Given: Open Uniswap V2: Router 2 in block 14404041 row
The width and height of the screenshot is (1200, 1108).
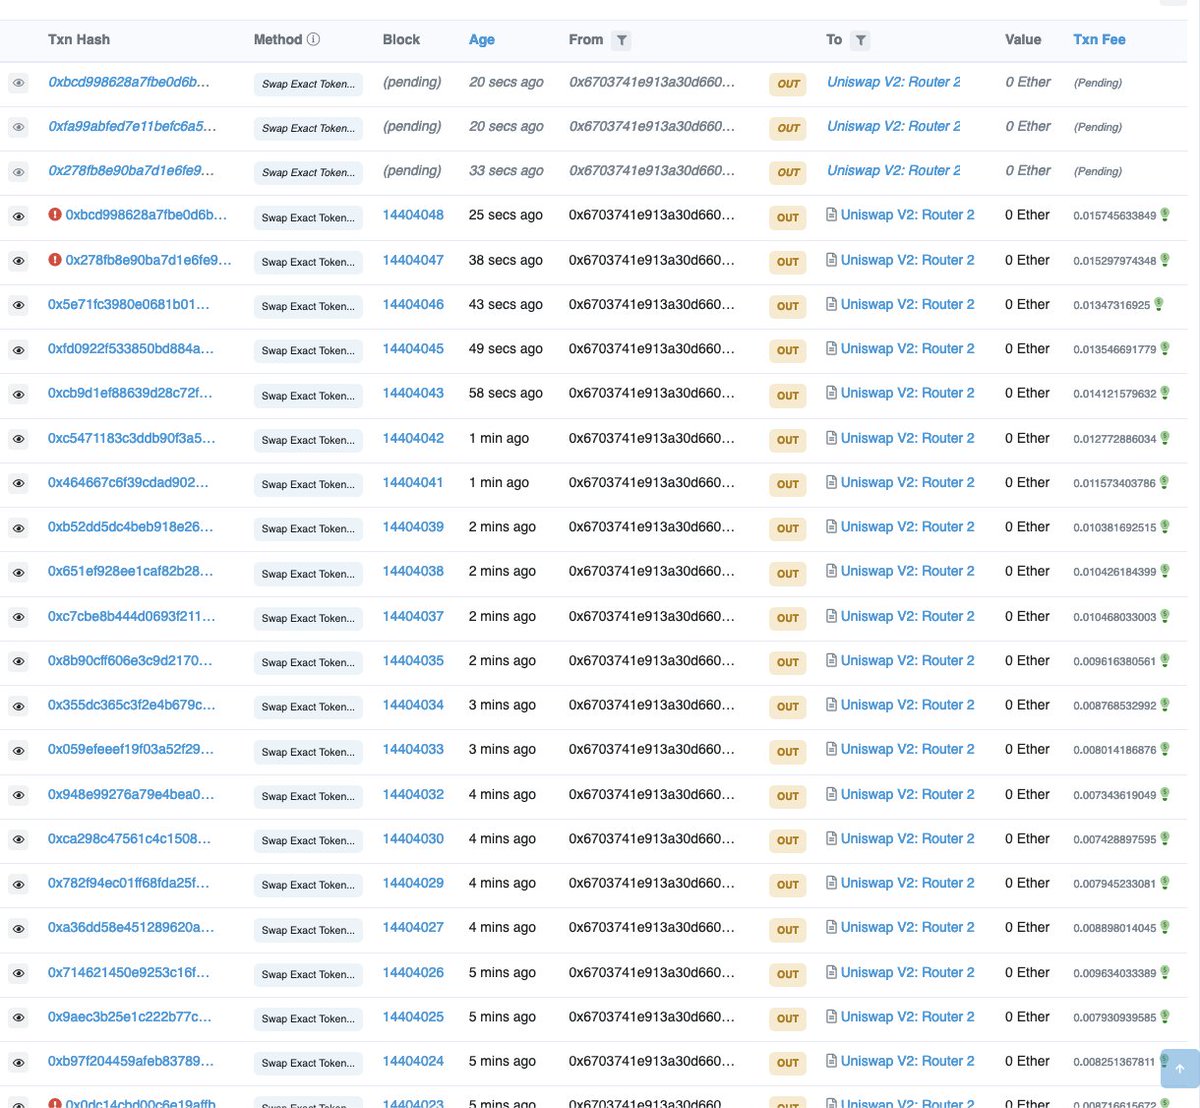Looking at the screenshot, I should pos(907,482).
